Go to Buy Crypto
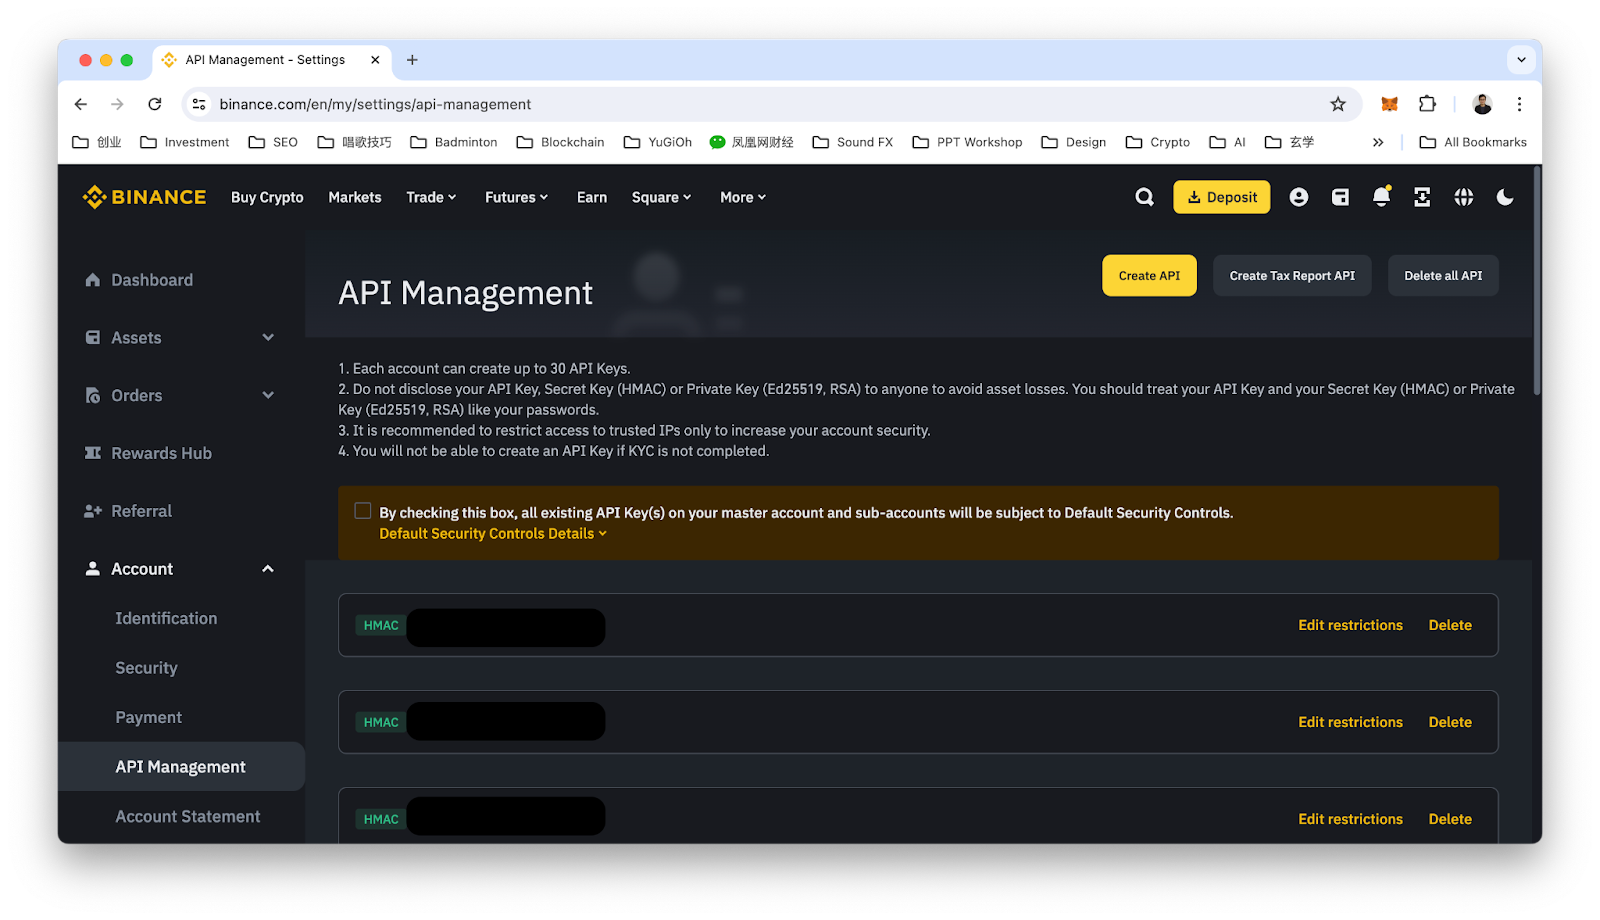The height and width of the screenshot is (920, 1600). pyautogui.click(x=267, y=197)
